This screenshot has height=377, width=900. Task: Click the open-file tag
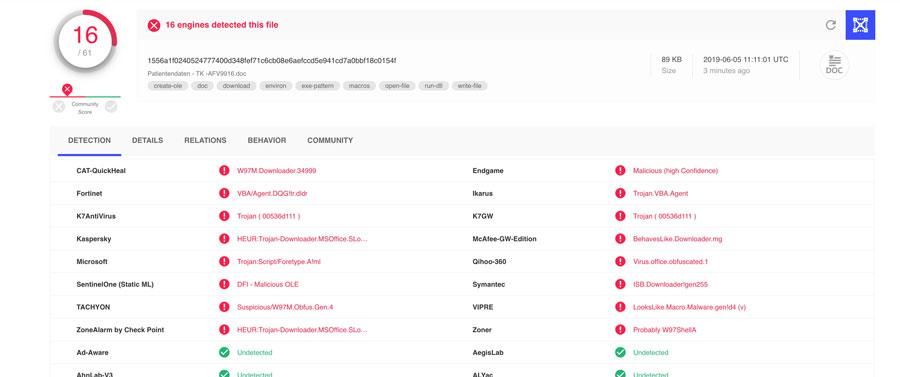click(x=397, y=86)
